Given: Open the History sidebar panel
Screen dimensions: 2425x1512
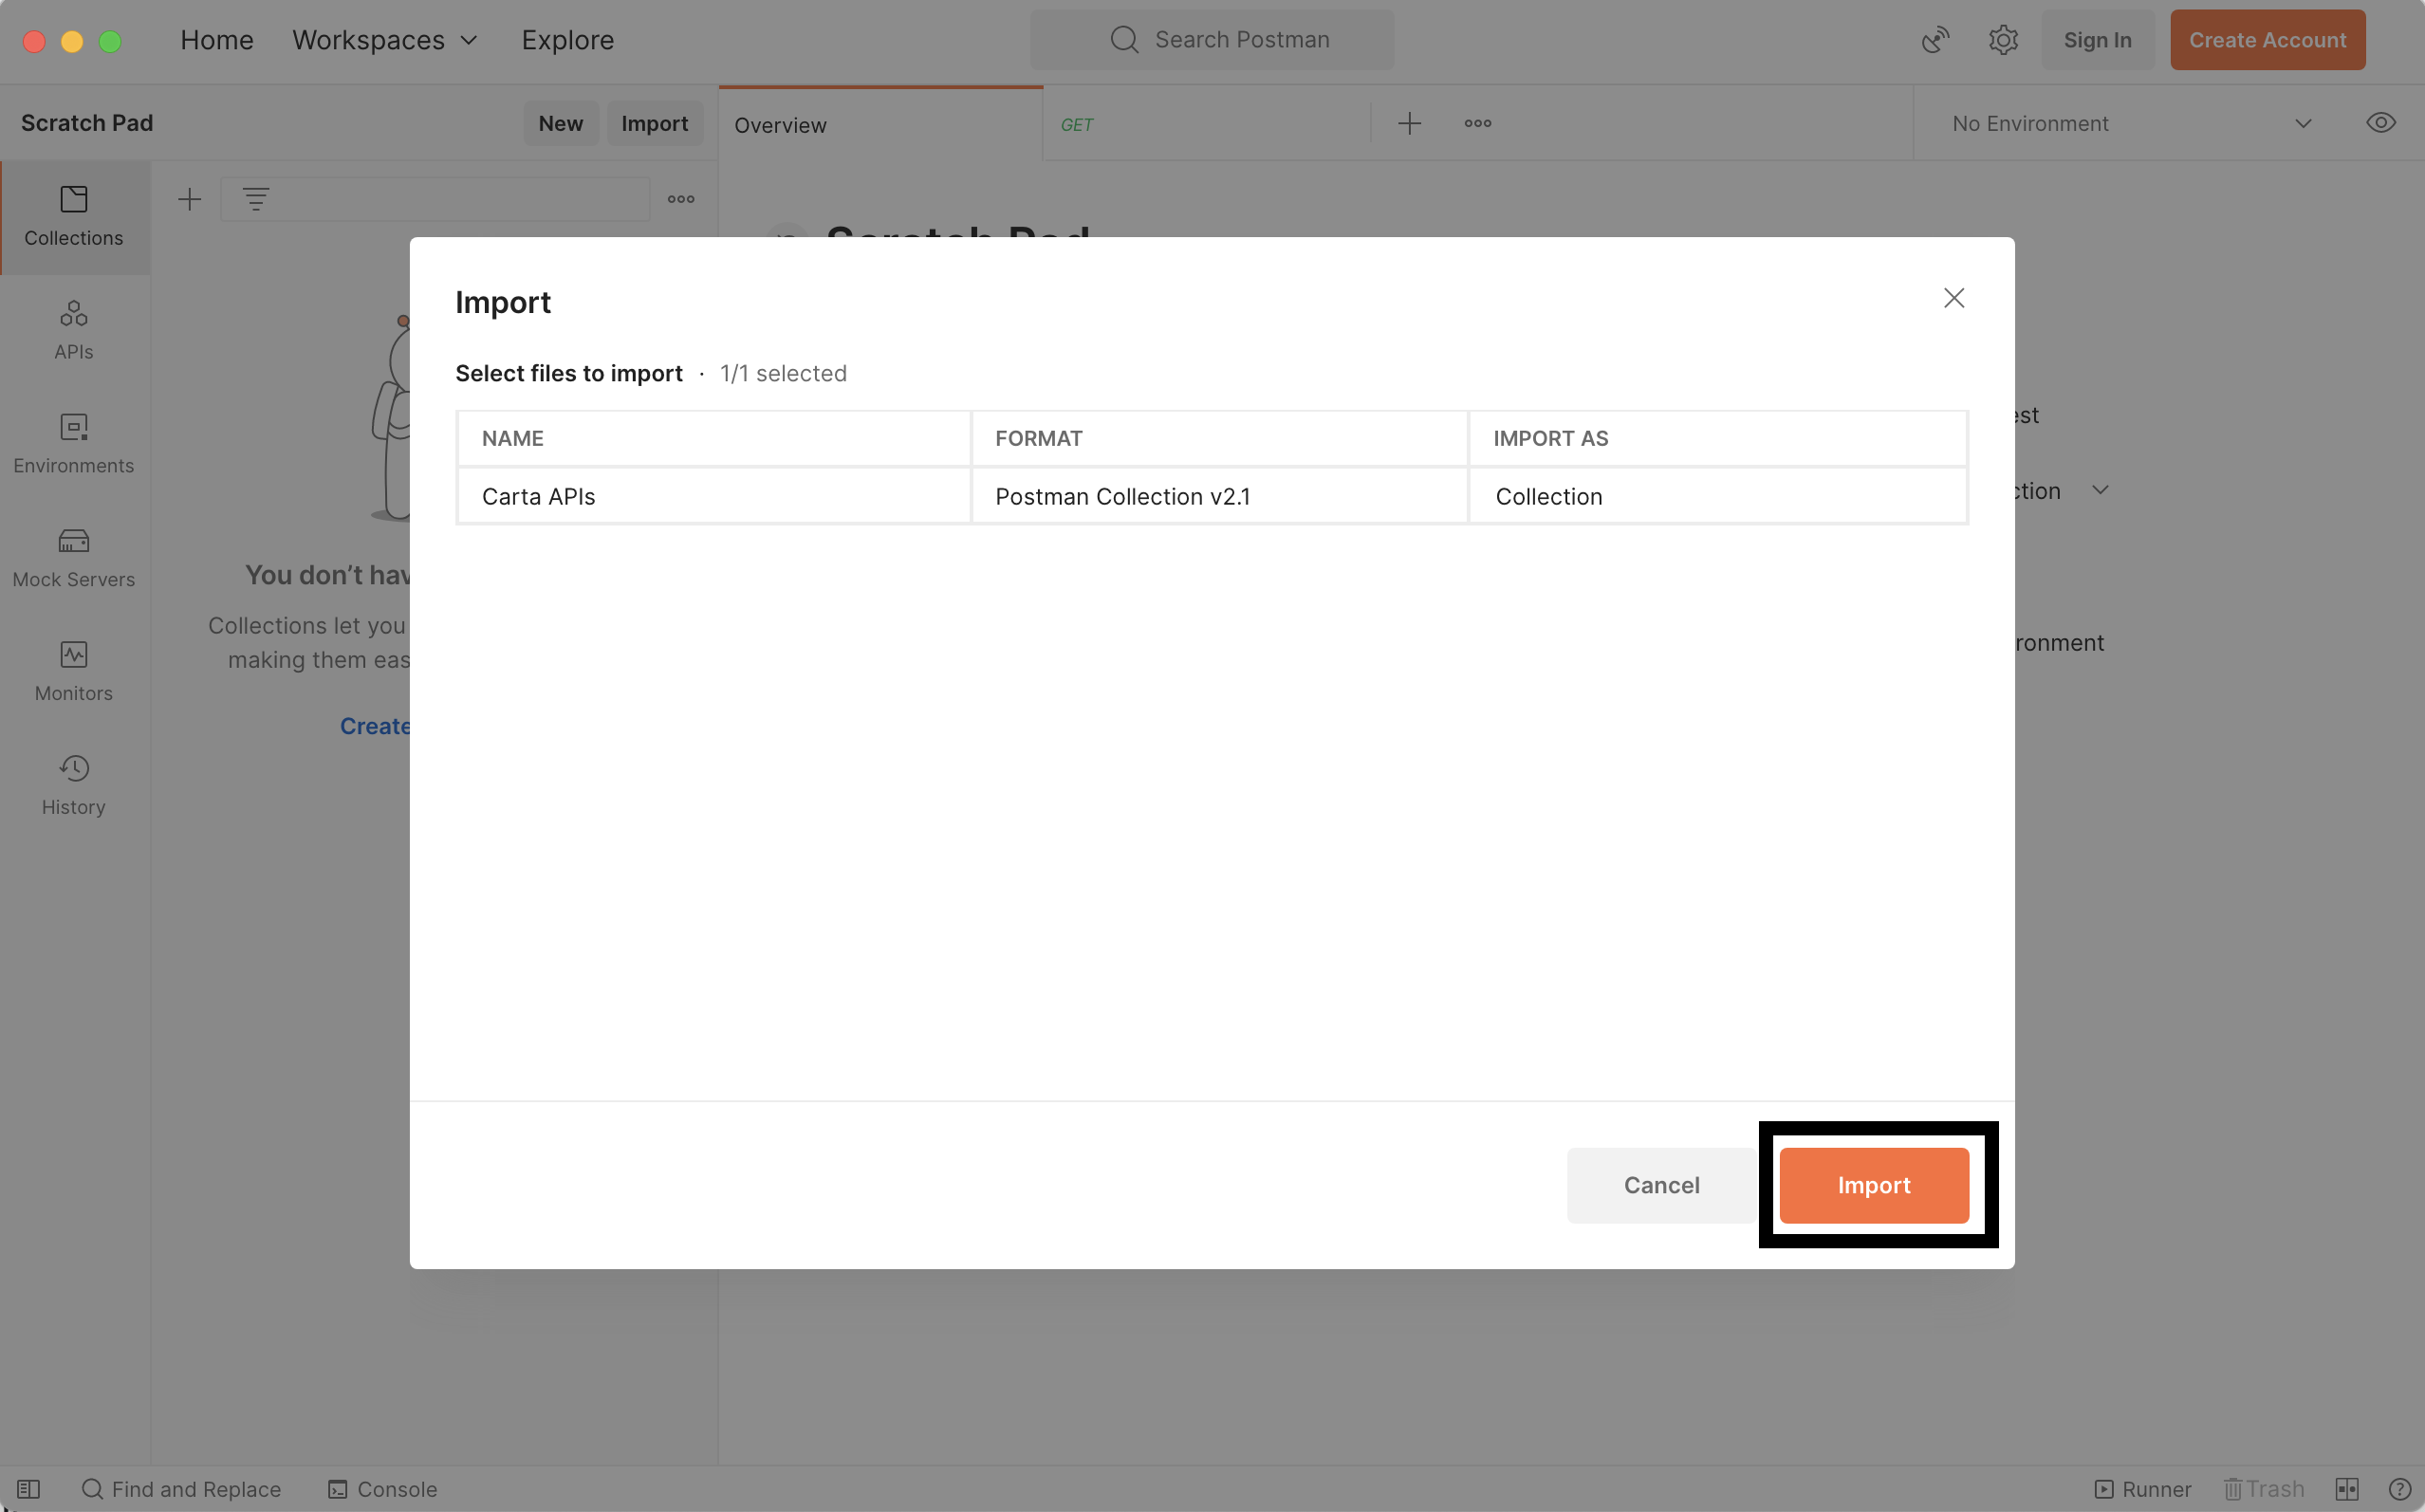Looking at the screenshot, I should [73, 786].
